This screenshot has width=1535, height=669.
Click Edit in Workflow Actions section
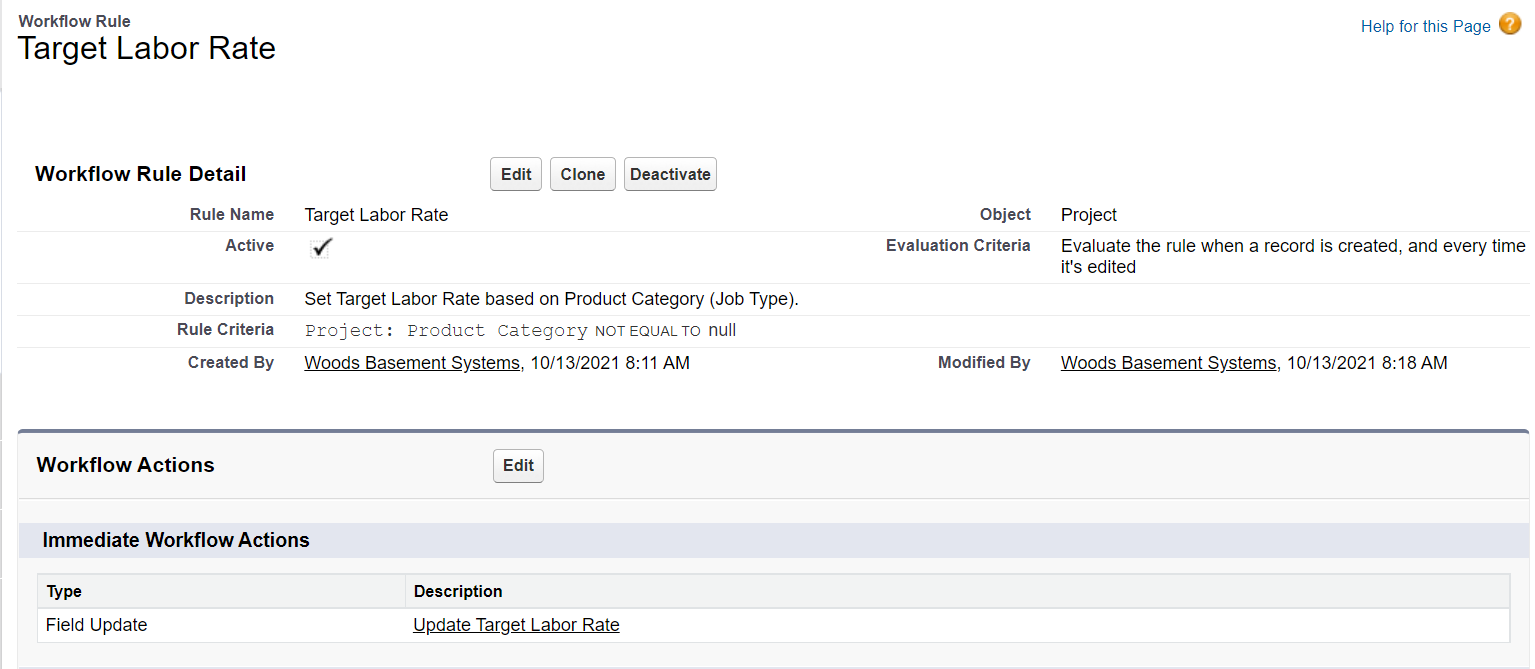518,465
